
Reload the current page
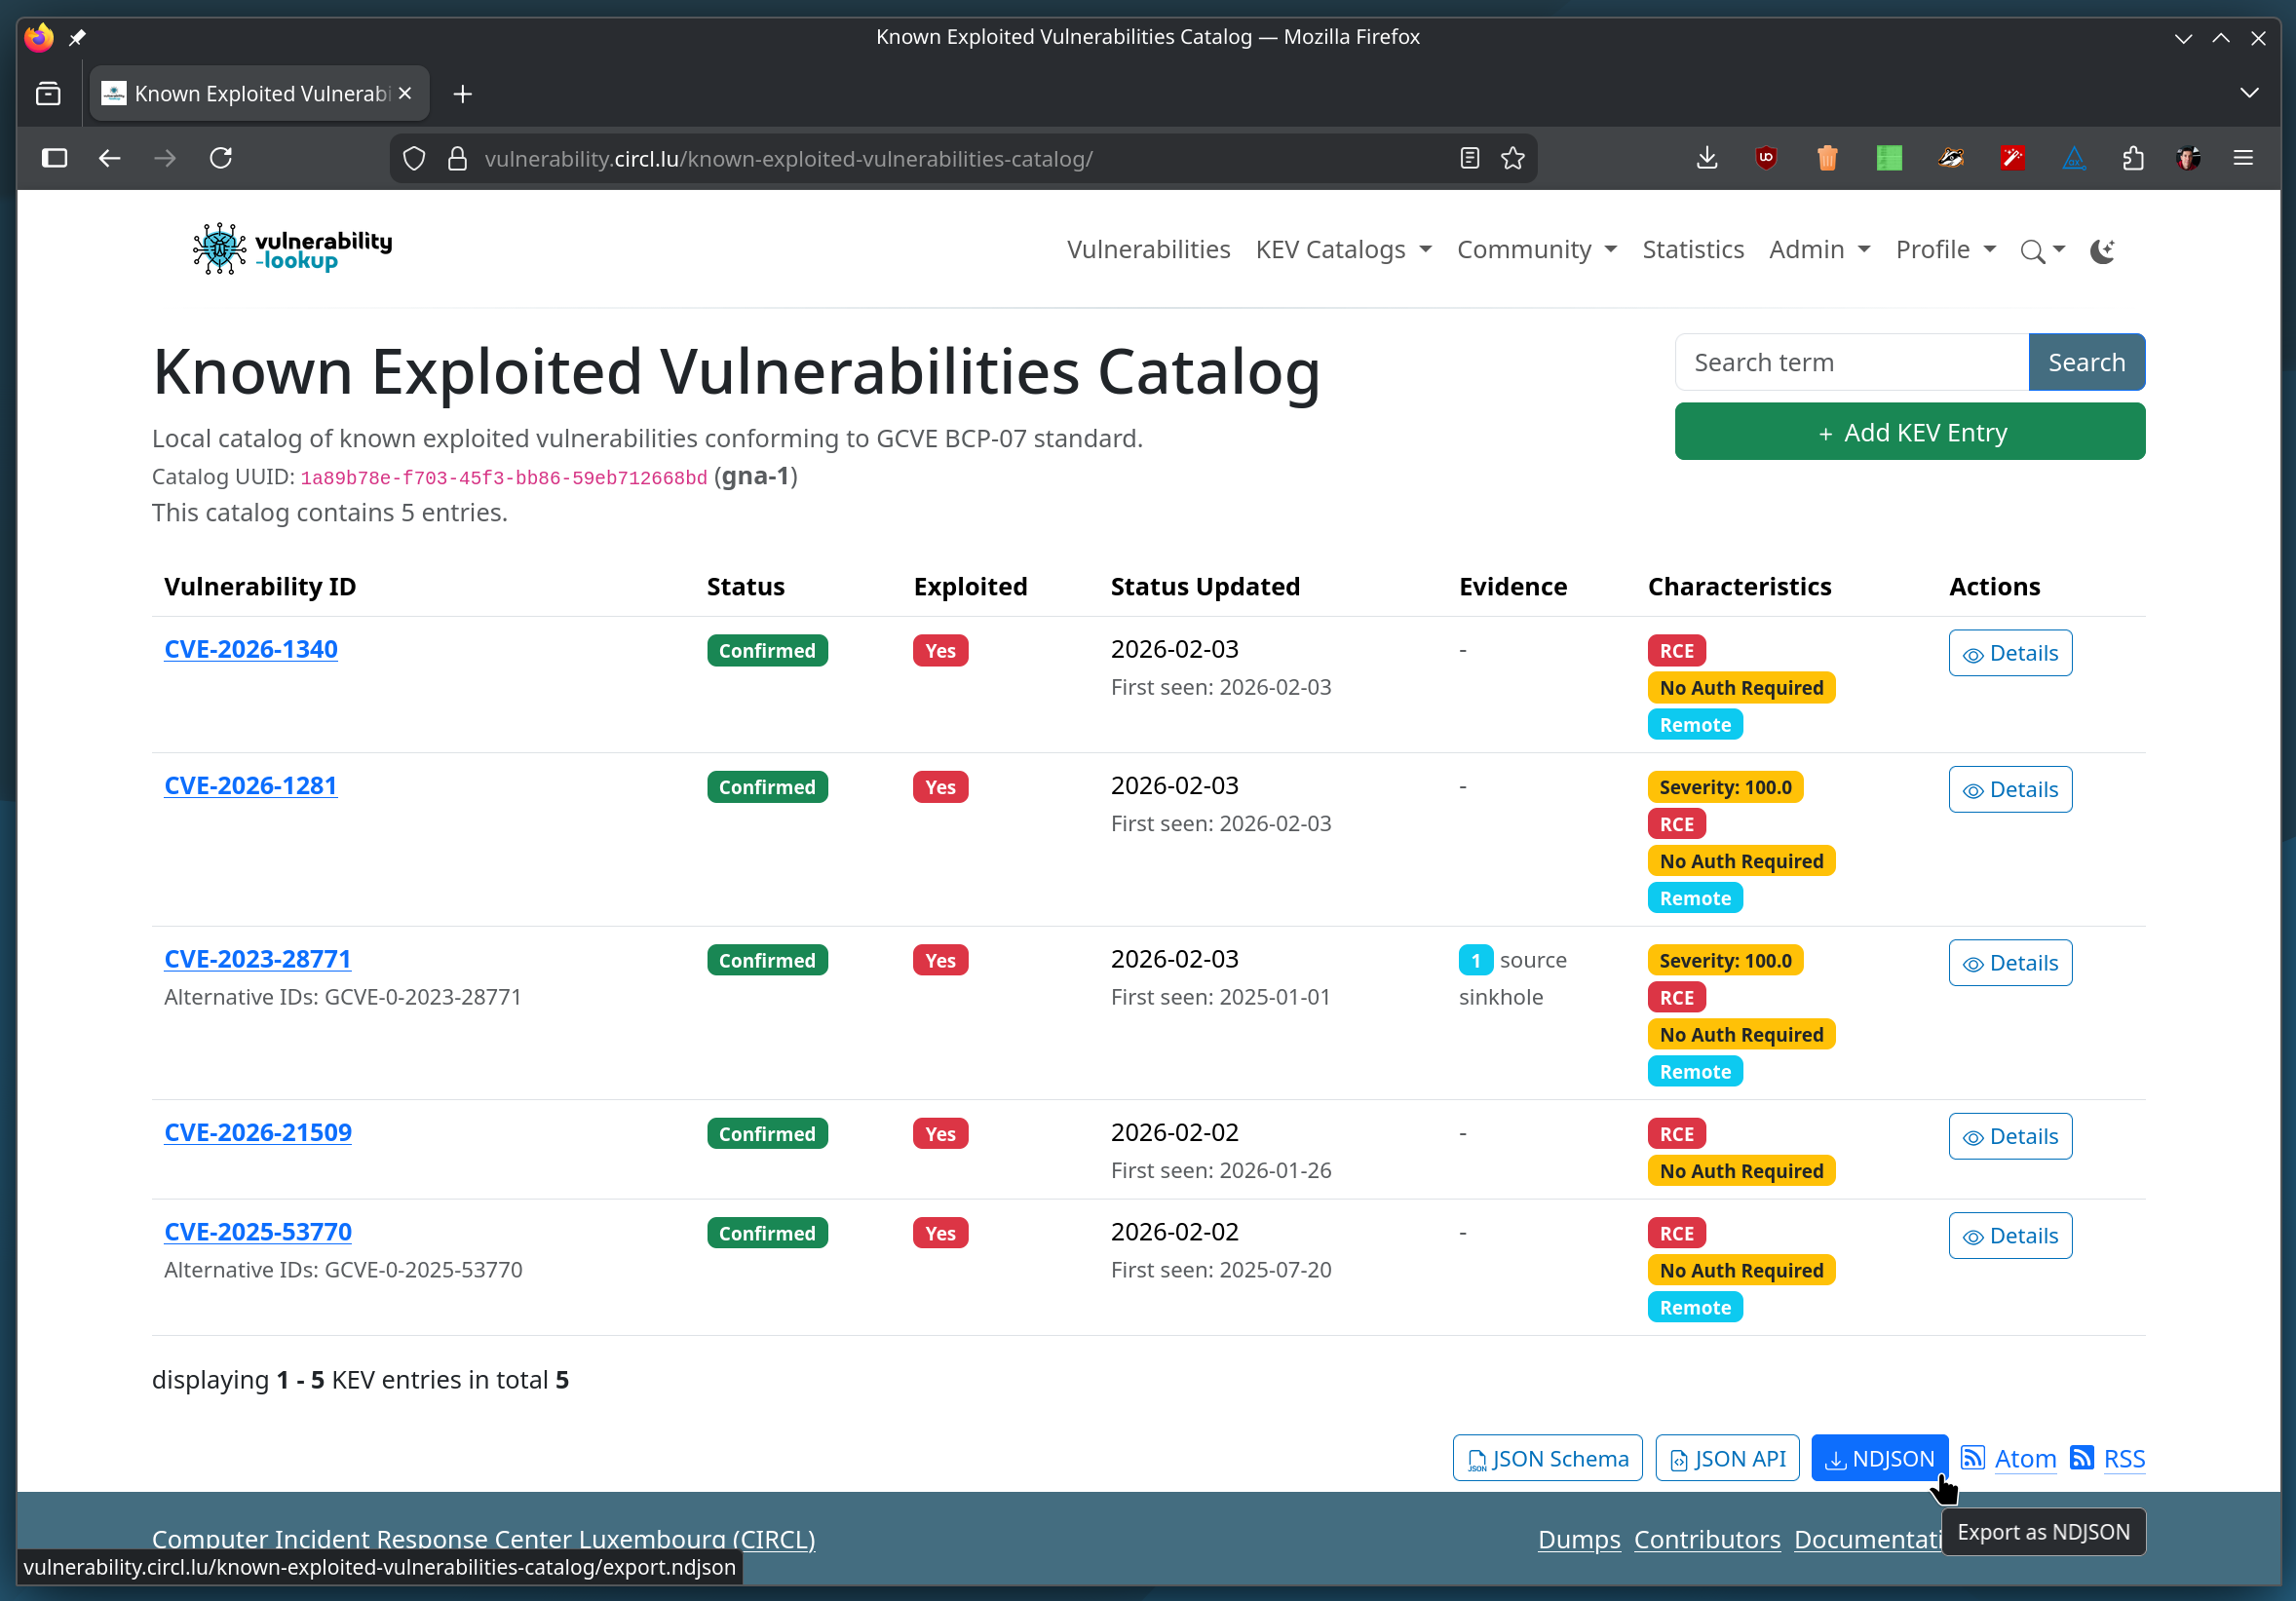[x=221, y=158]
